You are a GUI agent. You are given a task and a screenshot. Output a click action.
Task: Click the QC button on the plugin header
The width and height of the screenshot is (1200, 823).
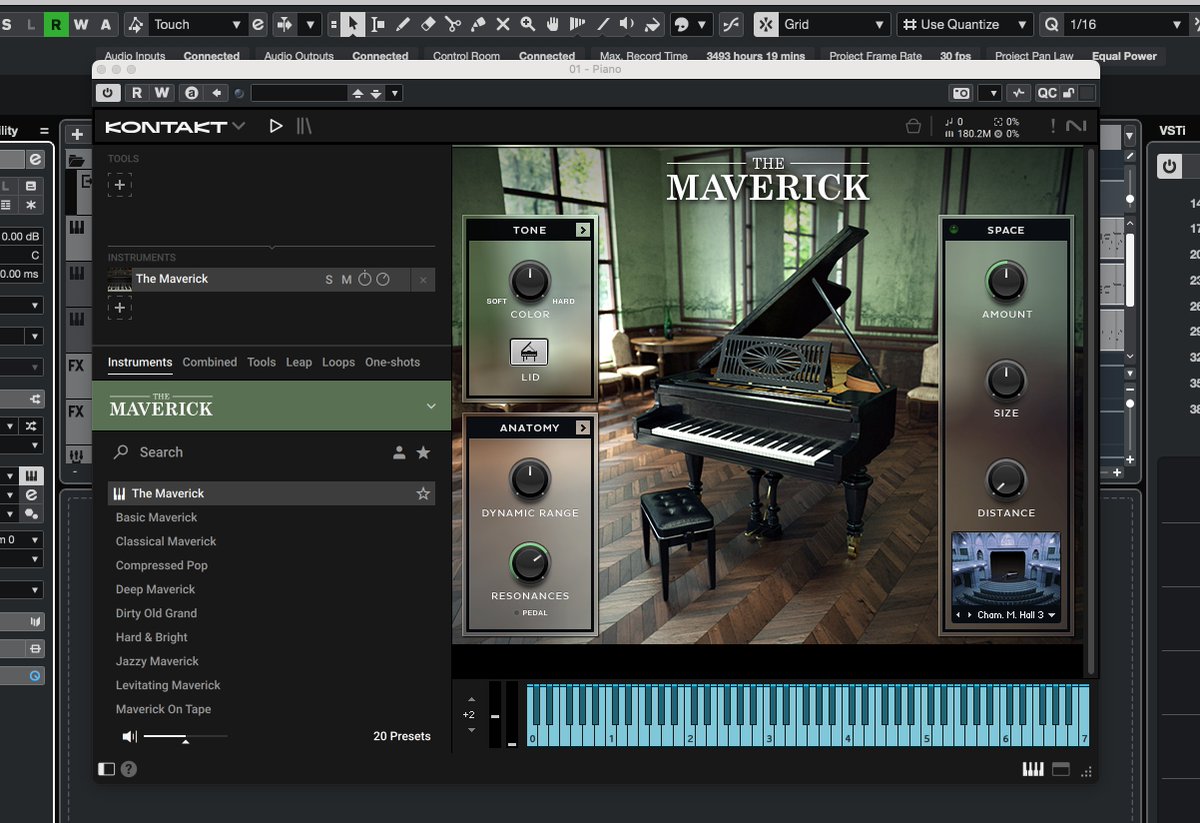[1048, 92]
